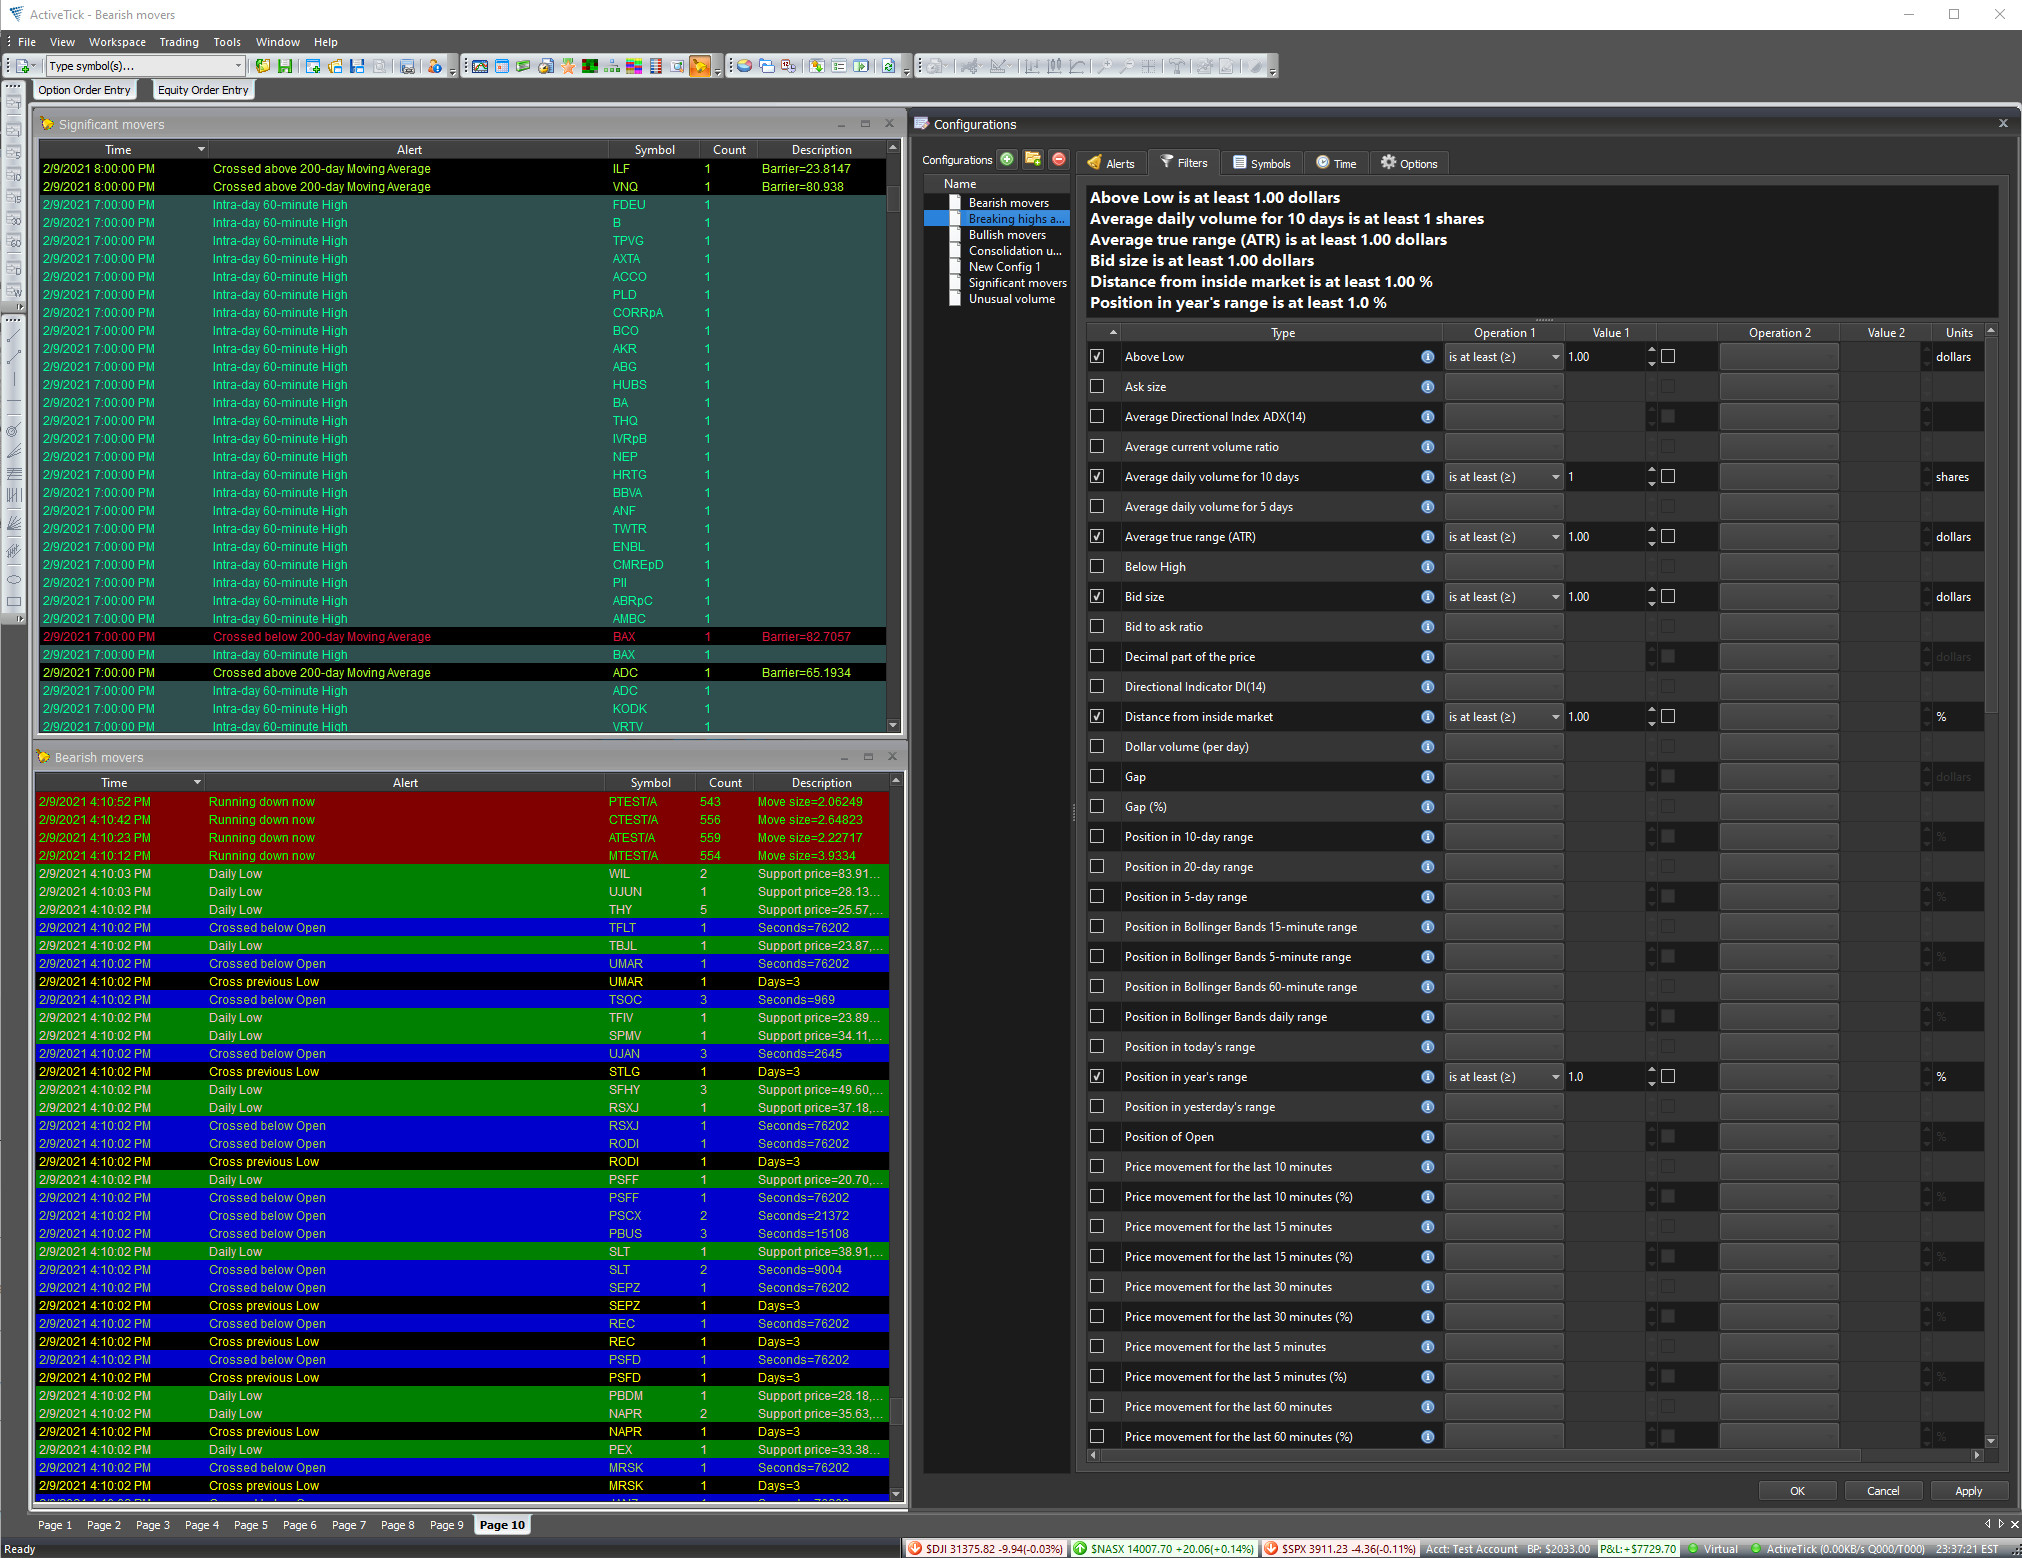
Task: Click the $SPX index in status bar
Action: click(x=1340, y=1549)
